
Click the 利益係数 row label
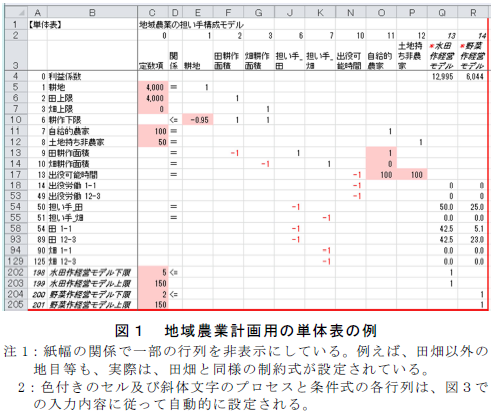point(65,76)
